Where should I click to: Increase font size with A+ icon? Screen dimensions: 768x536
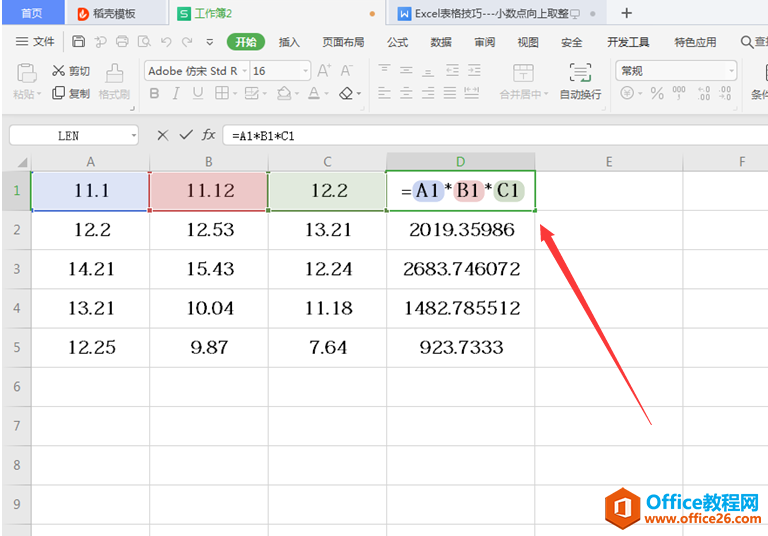point(324,71)
